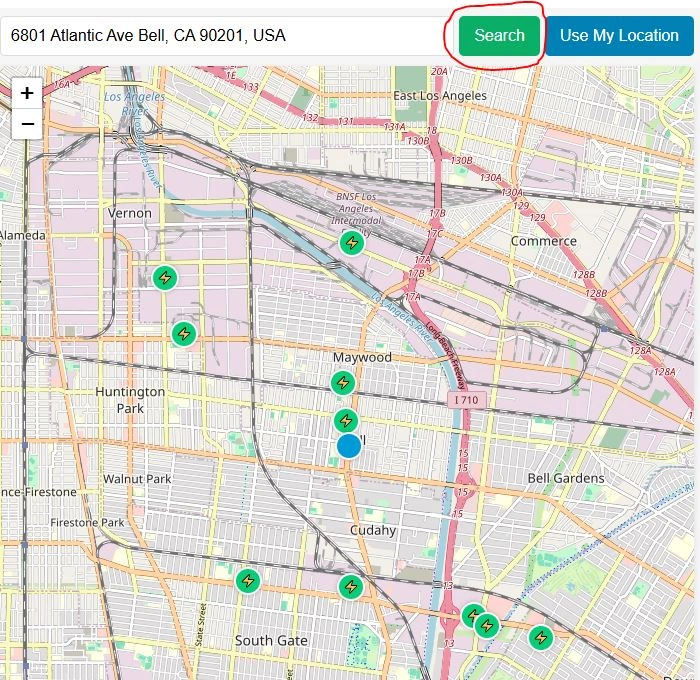Open the right marker of the overlapping pair near I-710

point(487,626)
